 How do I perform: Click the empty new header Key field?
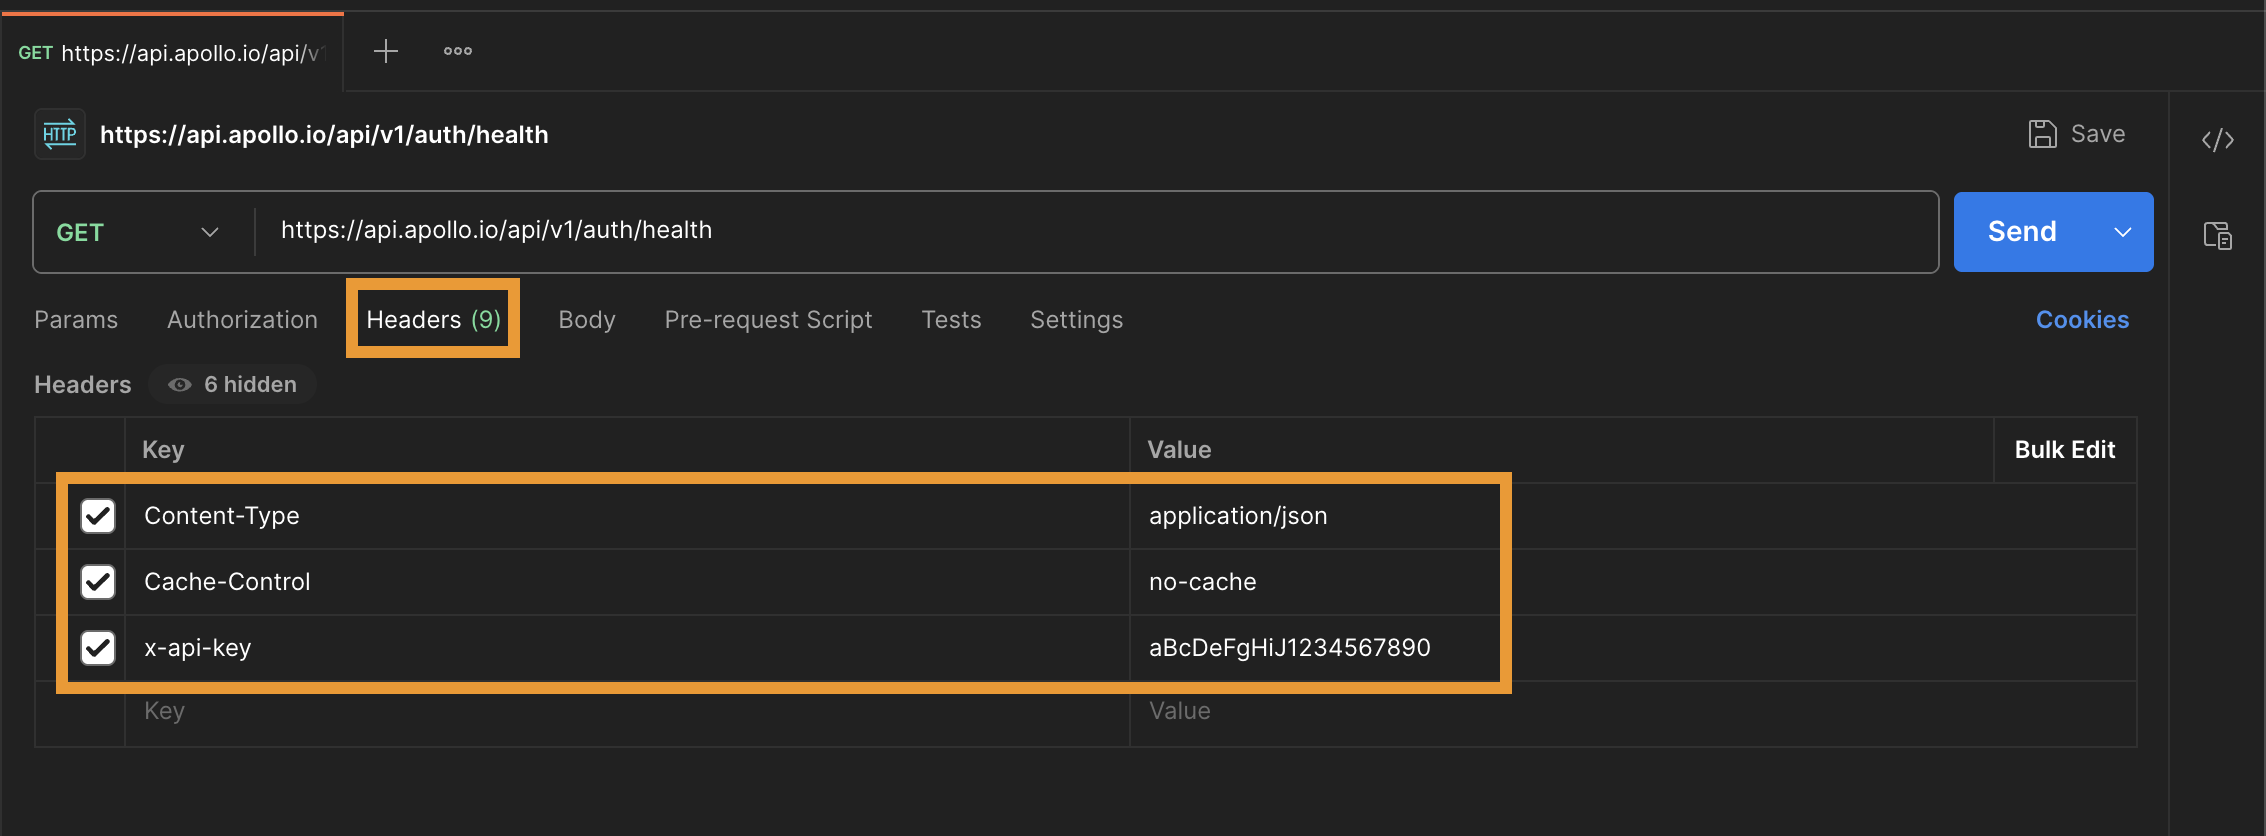point(627,712)
